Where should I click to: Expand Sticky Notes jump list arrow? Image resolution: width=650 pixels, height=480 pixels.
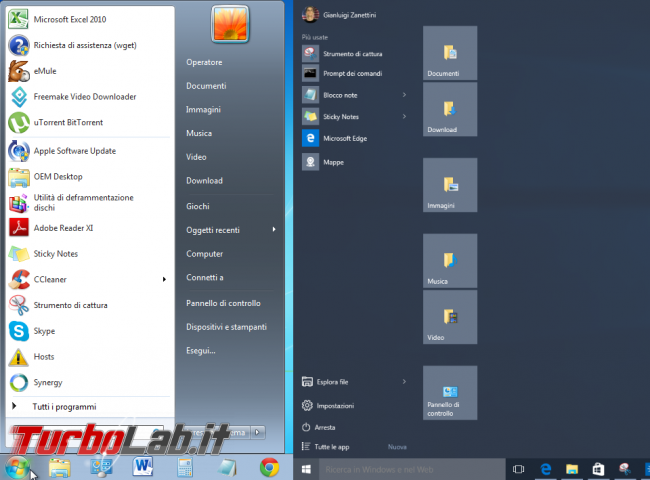(404, 116)
